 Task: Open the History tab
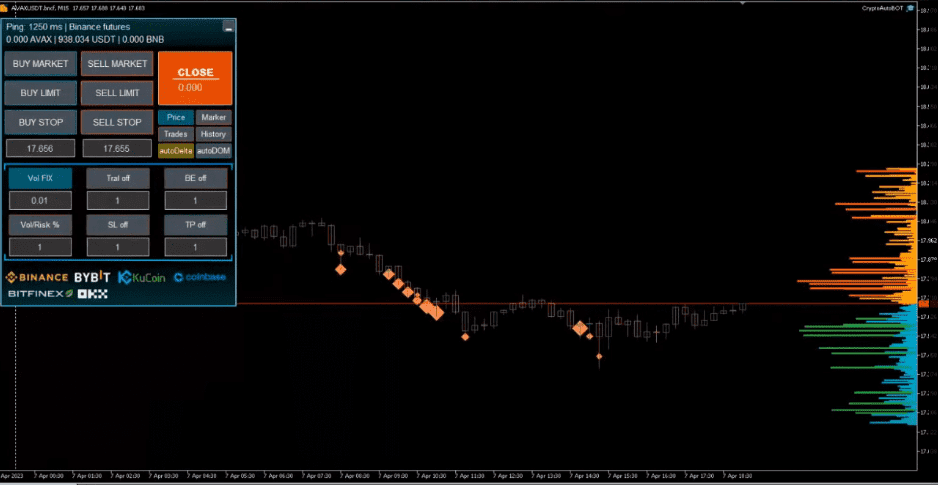coord(212,133)
